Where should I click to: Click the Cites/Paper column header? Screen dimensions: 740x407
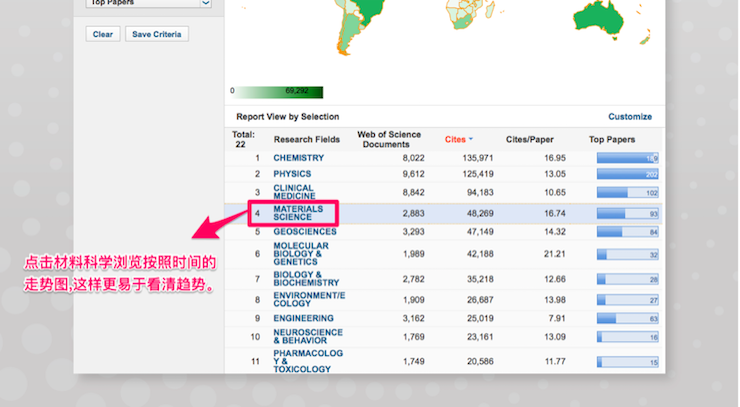point(530,139)
